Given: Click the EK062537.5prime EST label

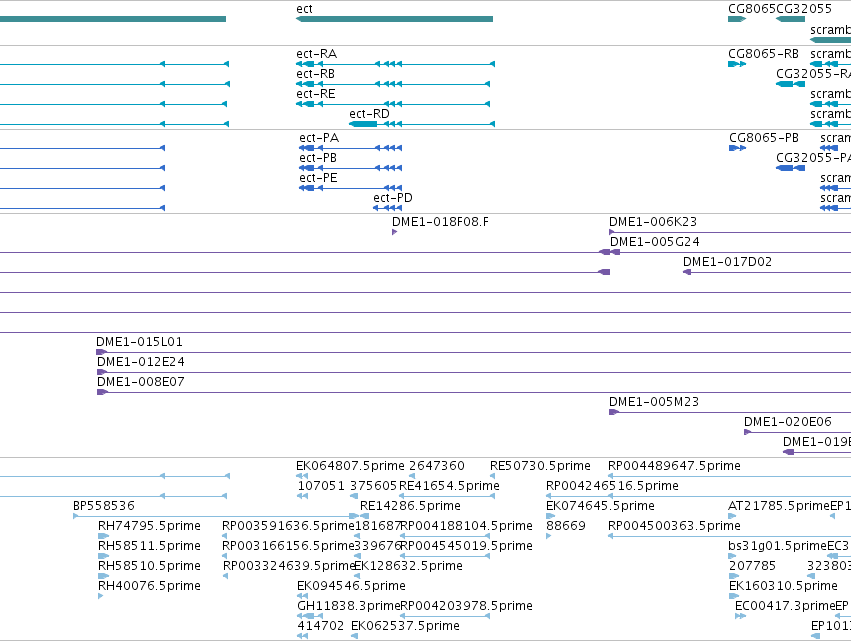Looking at the screenshot, I should 405,627.
